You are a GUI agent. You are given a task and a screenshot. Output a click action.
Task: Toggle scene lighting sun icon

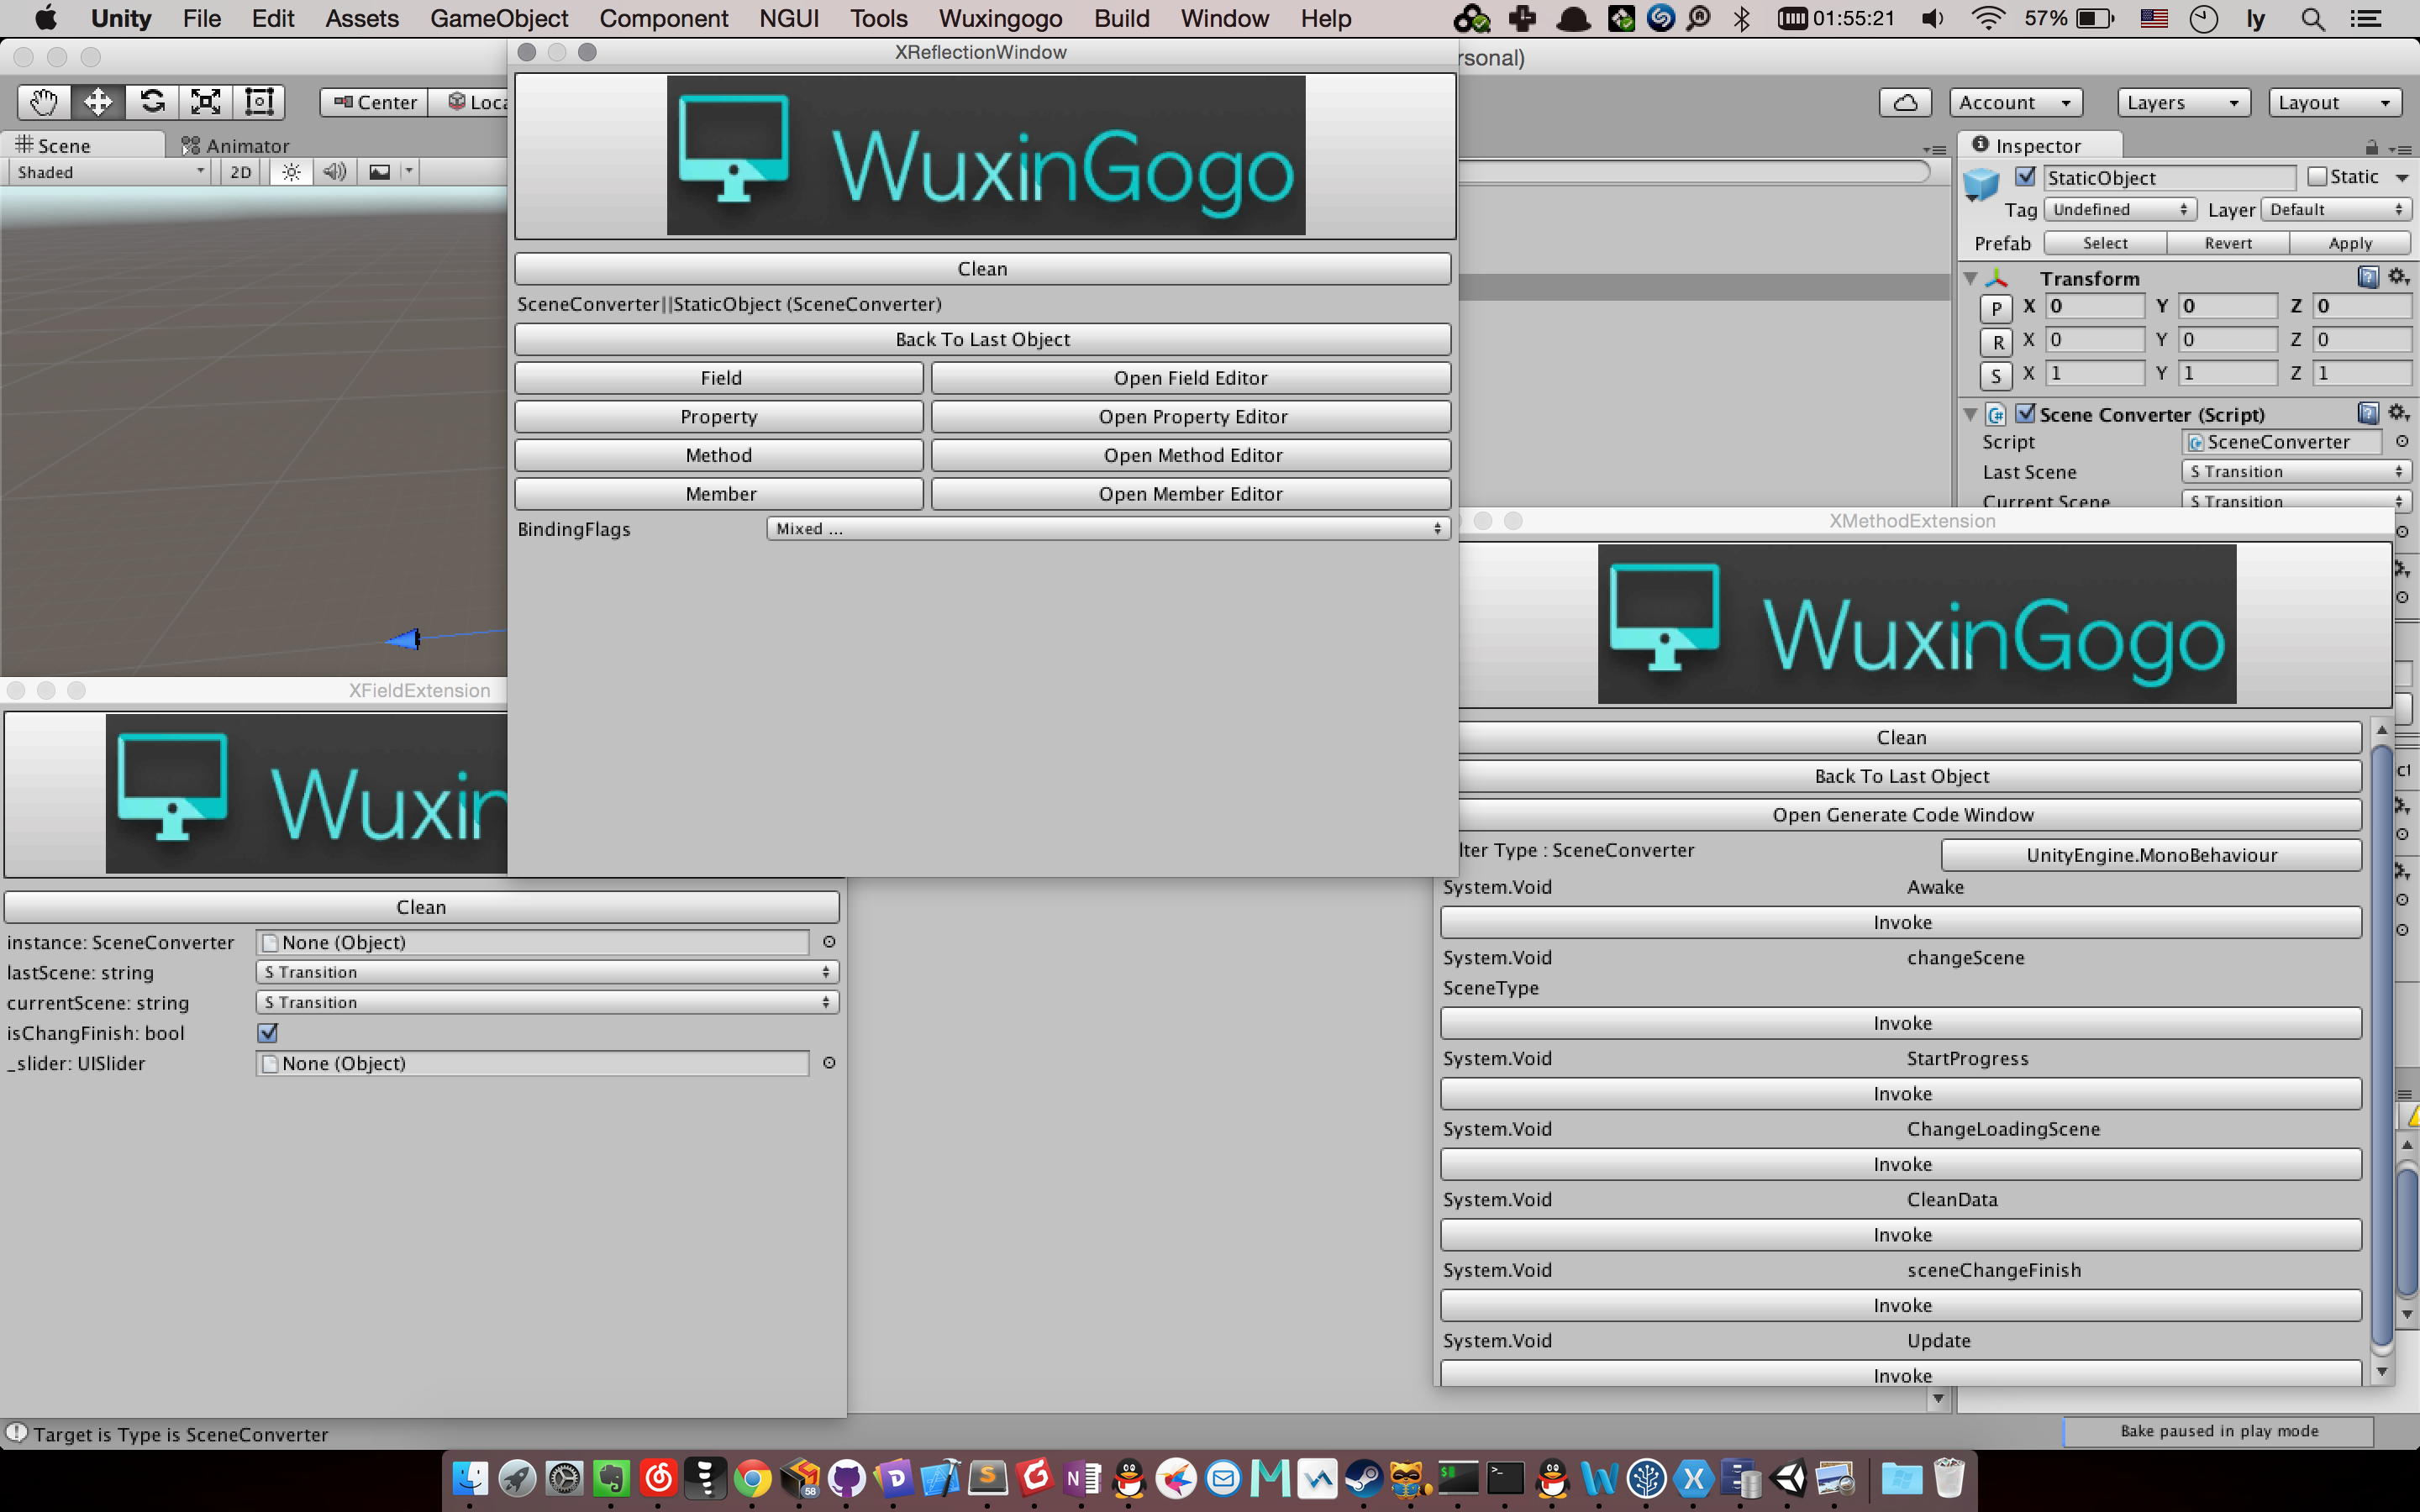291,172
